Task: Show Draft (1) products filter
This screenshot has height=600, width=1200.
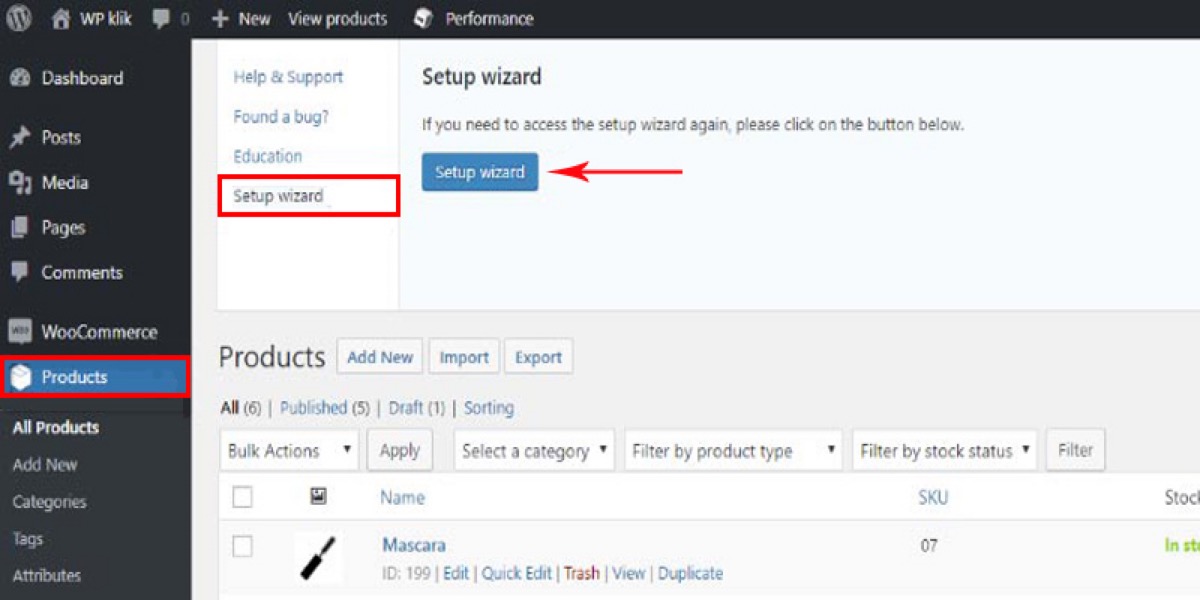Action: 417,408
